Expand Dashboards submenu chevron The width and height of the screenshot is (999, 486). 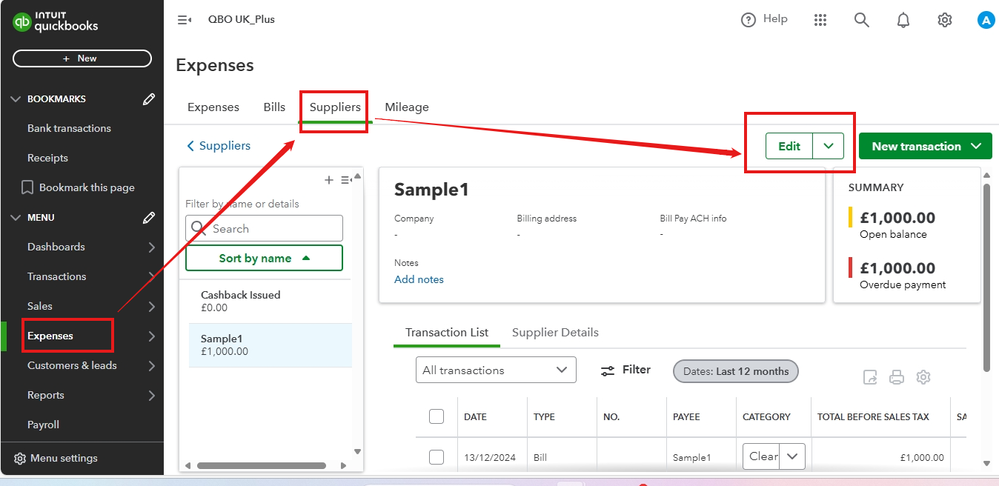click(x=152, y=247)
